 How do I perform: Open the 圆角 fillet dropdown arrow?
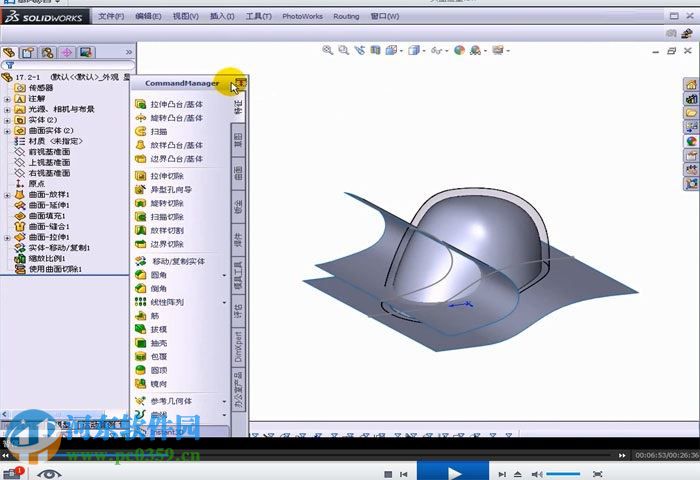[224, 275]
